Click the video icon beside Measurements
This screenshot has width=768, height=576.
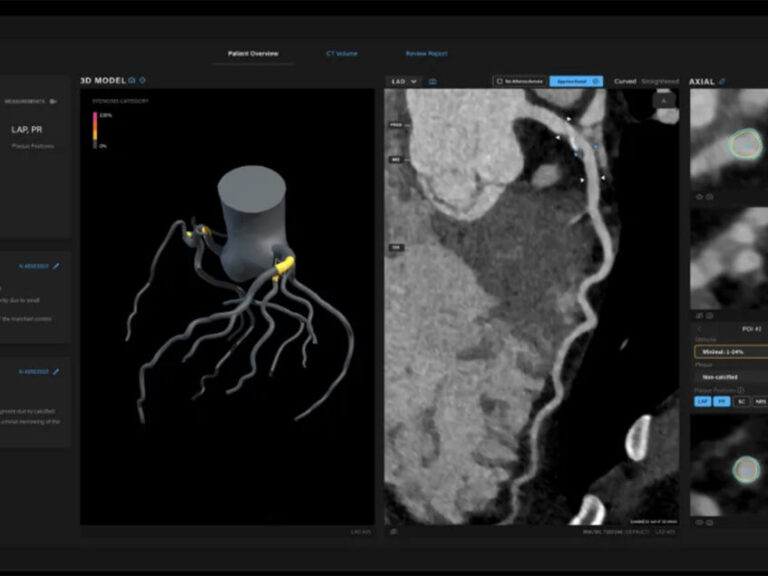[53, 101]
